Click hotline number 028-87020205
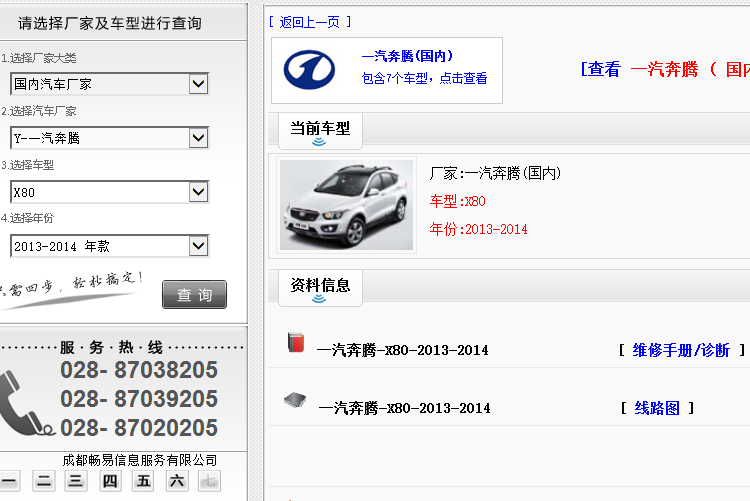The width and height of the screenshot is (750, 501). (139, 428)
